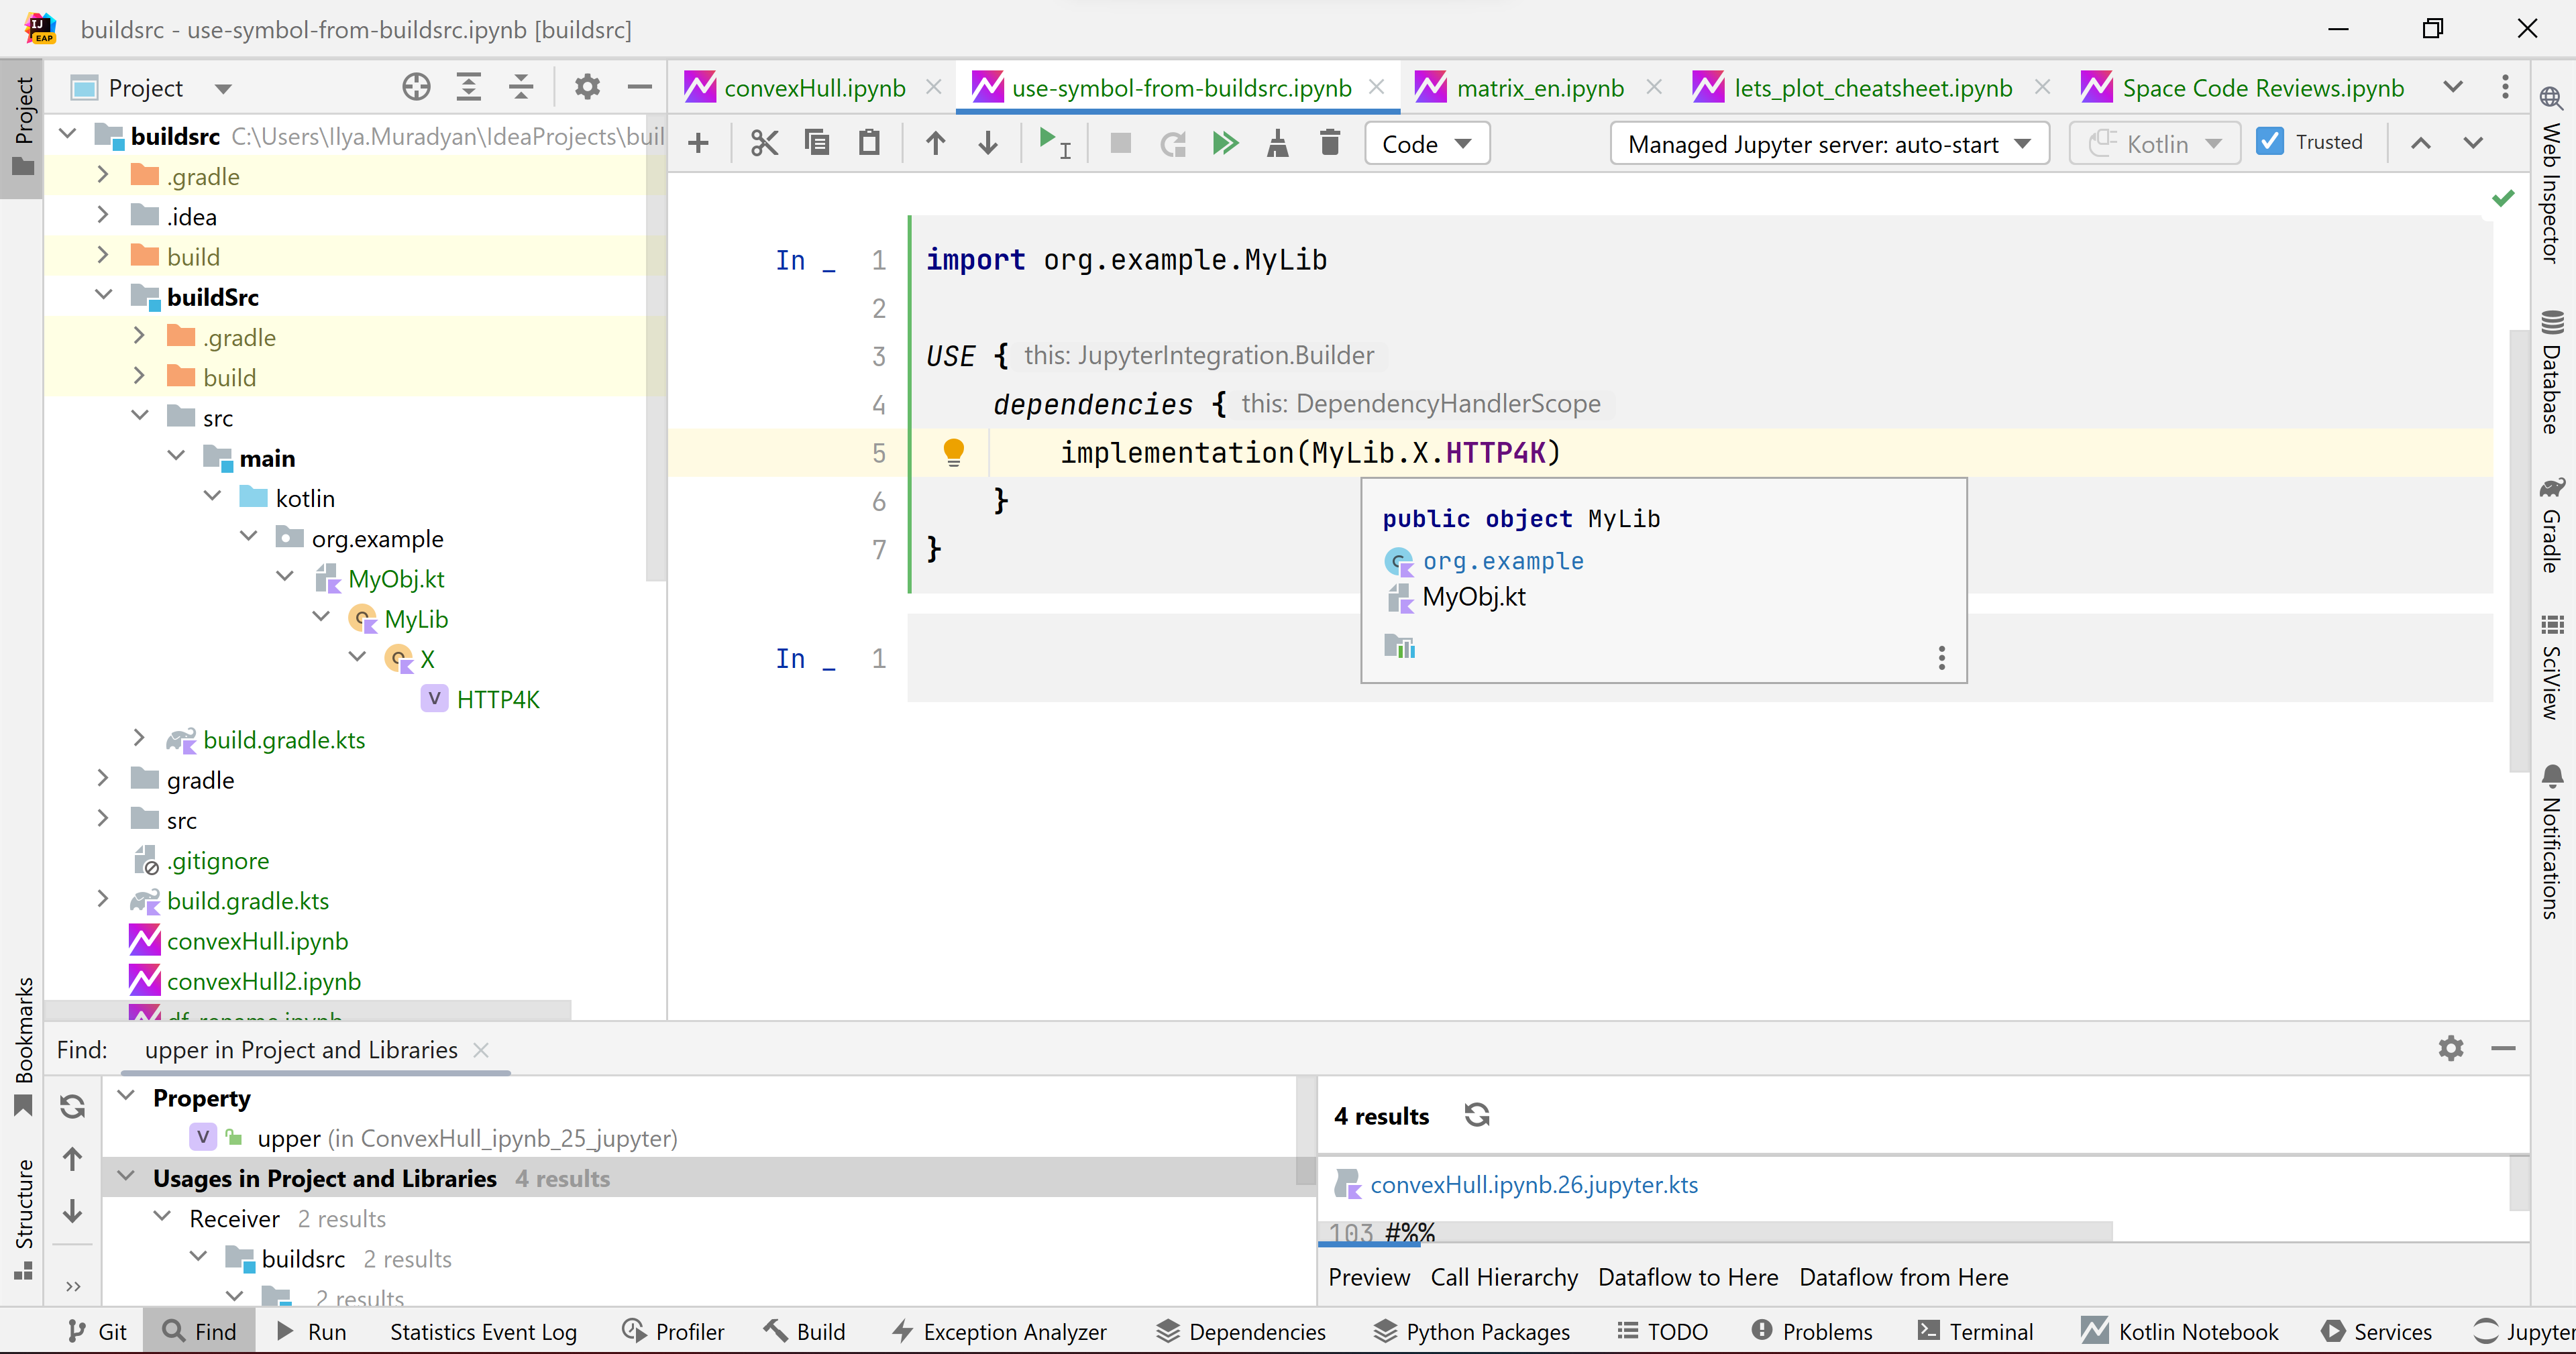
Task: Interrupt kernel with the stop icon
Action: (x=1120, y=144)
